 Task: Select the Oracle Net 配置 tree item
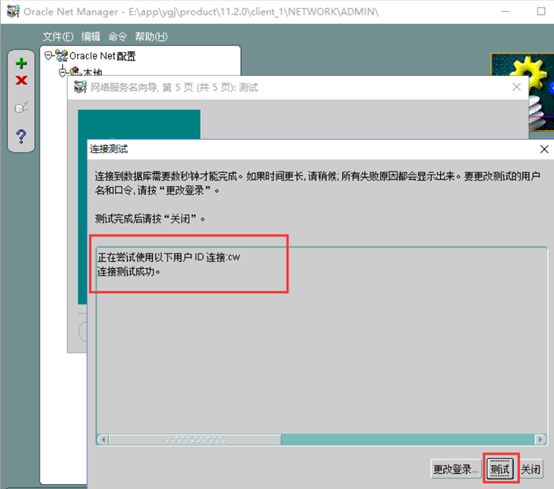tap(102, 56)
